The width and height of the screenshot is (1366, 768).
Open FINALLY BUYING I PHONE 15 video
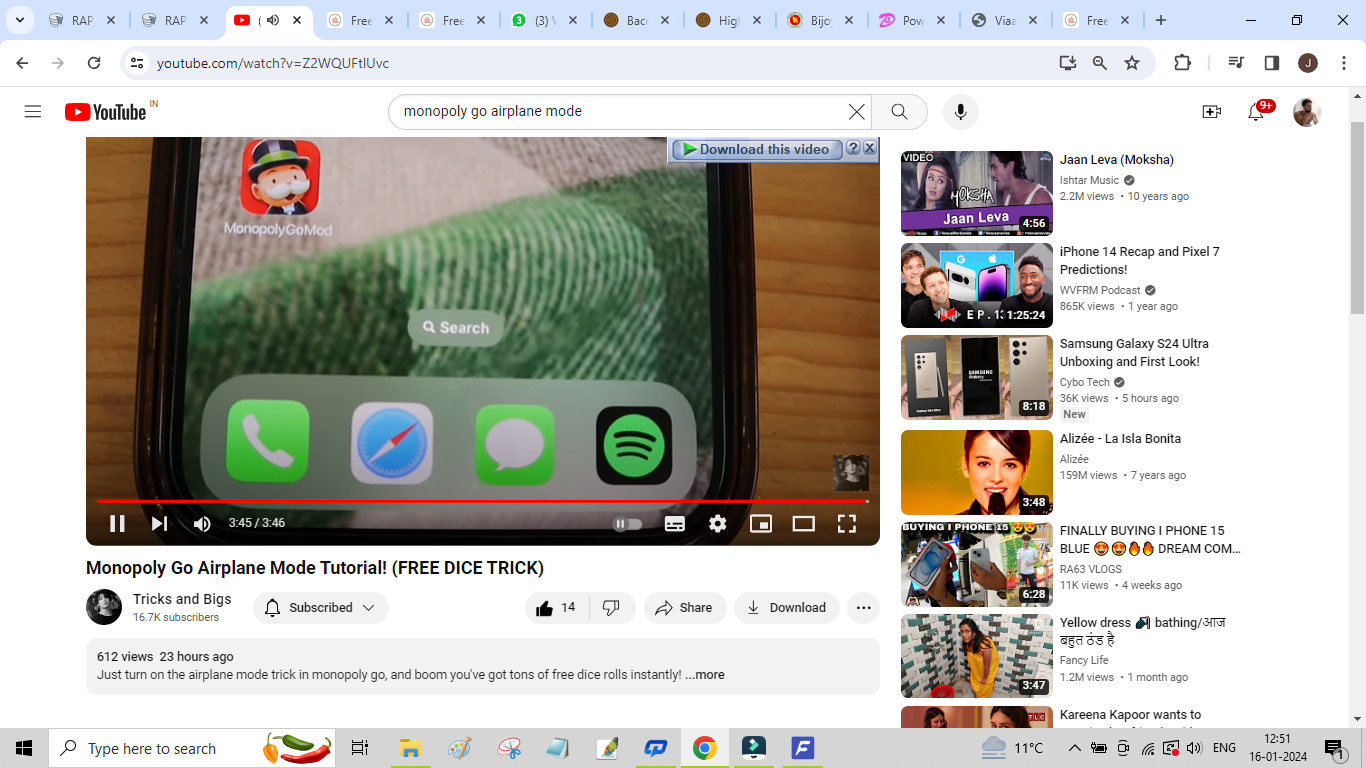pyautogui.click(x=1150, y=540)
